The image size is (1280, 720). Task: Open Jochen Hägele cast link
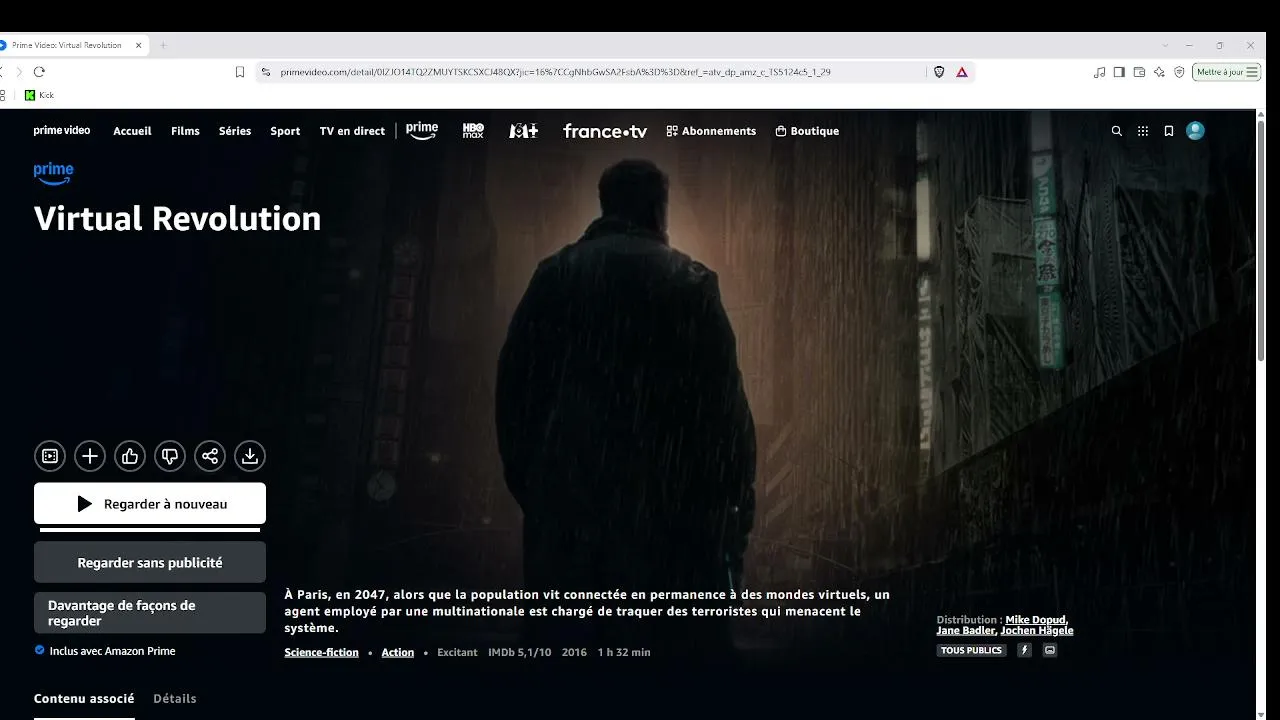[1037, 631]
